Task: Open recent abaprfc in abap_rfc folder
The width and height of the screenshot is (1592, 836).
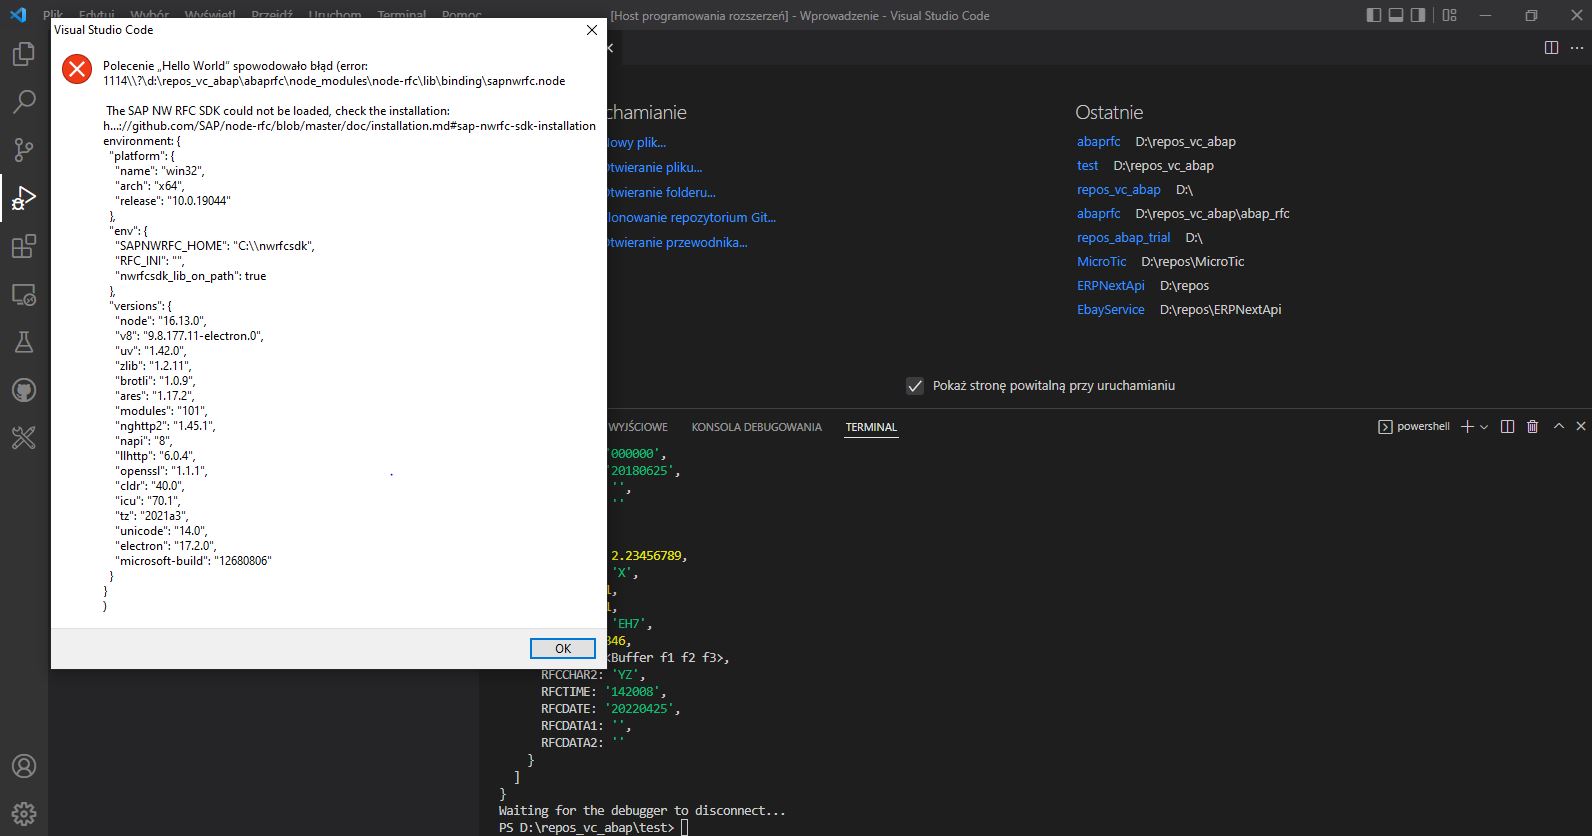Action: [1098, 214]
